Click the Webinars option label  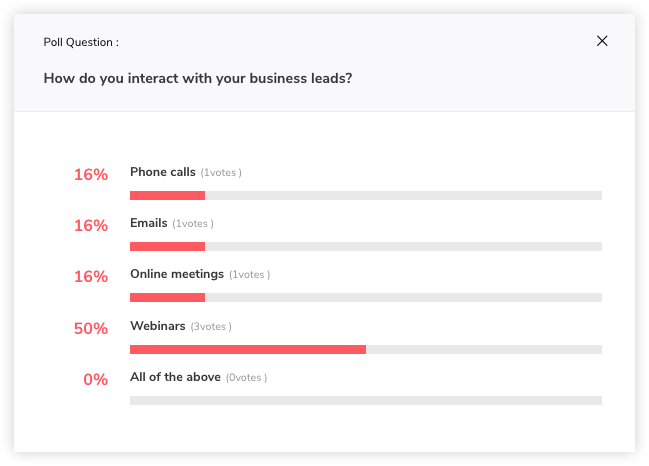click(x=158, y=326)
